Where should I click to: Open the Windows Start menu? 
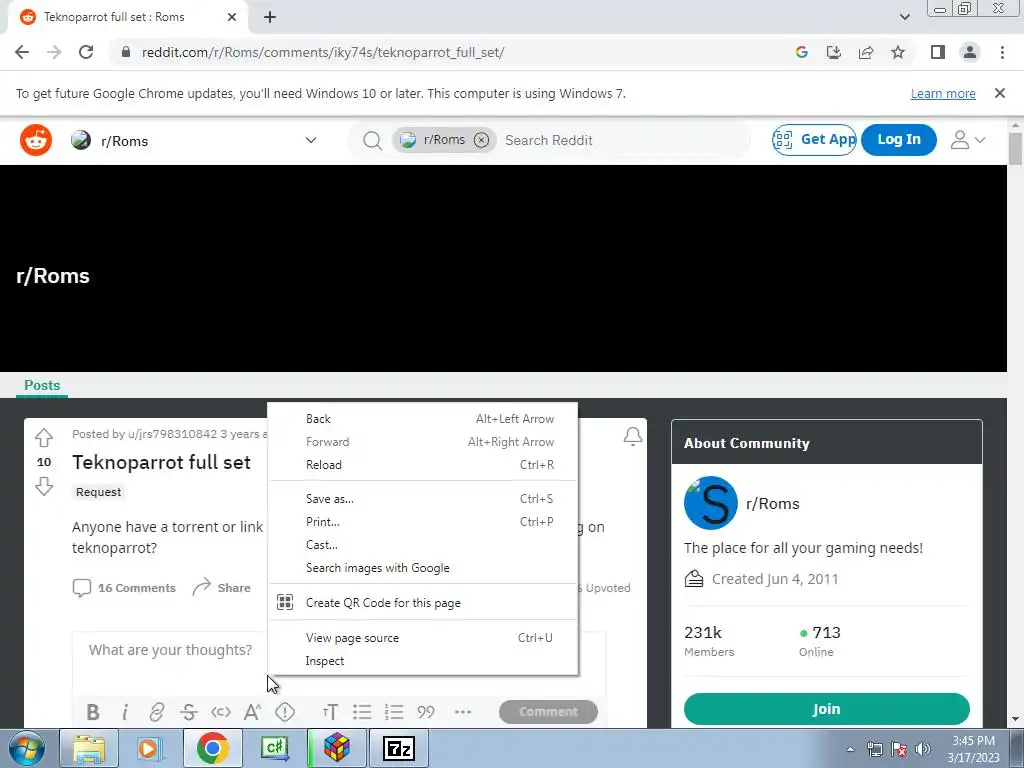click(27, 749)
